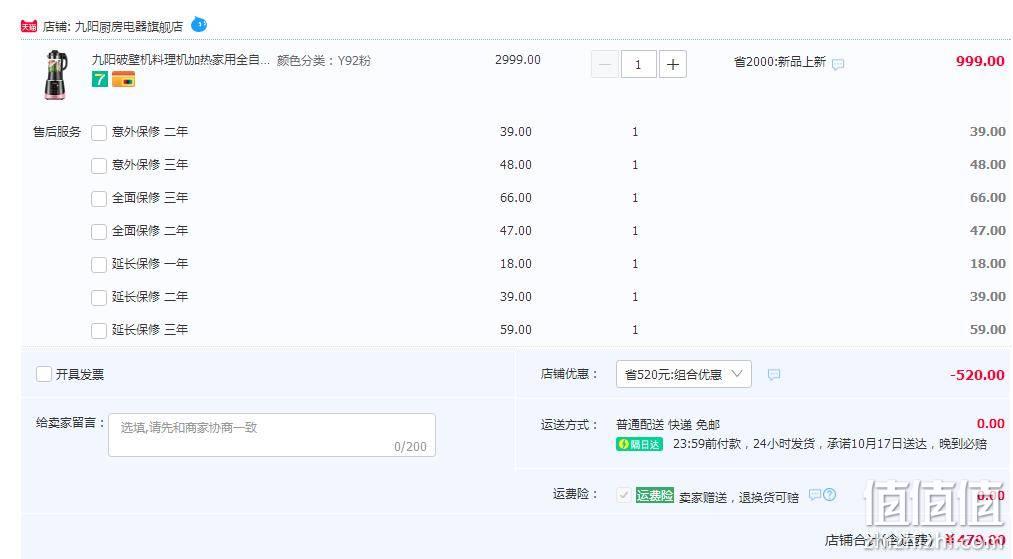Screen dimensions: 1013x559
Task: Click the 普通配送 快递 免邮 shipping text
Action: (x=668, y=425)
